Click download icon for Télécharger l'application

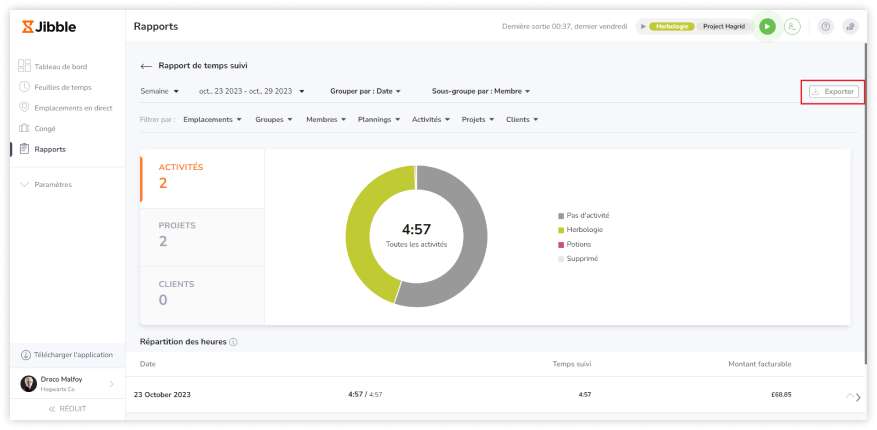(26, 355)
